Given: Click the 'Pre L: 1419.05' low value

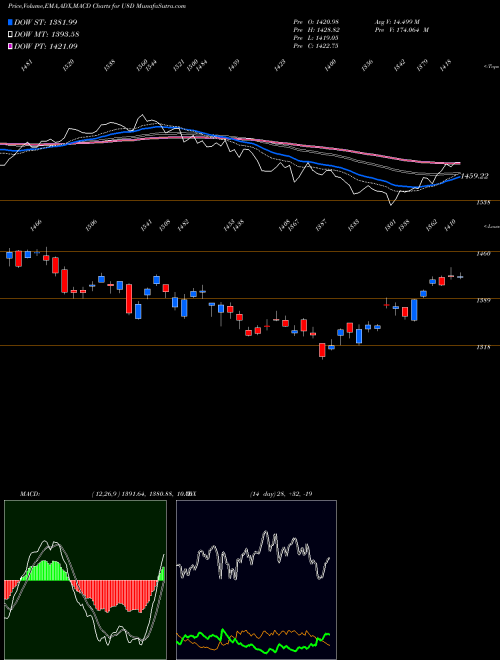Looking at the screenshot, I should coord(316,38).
